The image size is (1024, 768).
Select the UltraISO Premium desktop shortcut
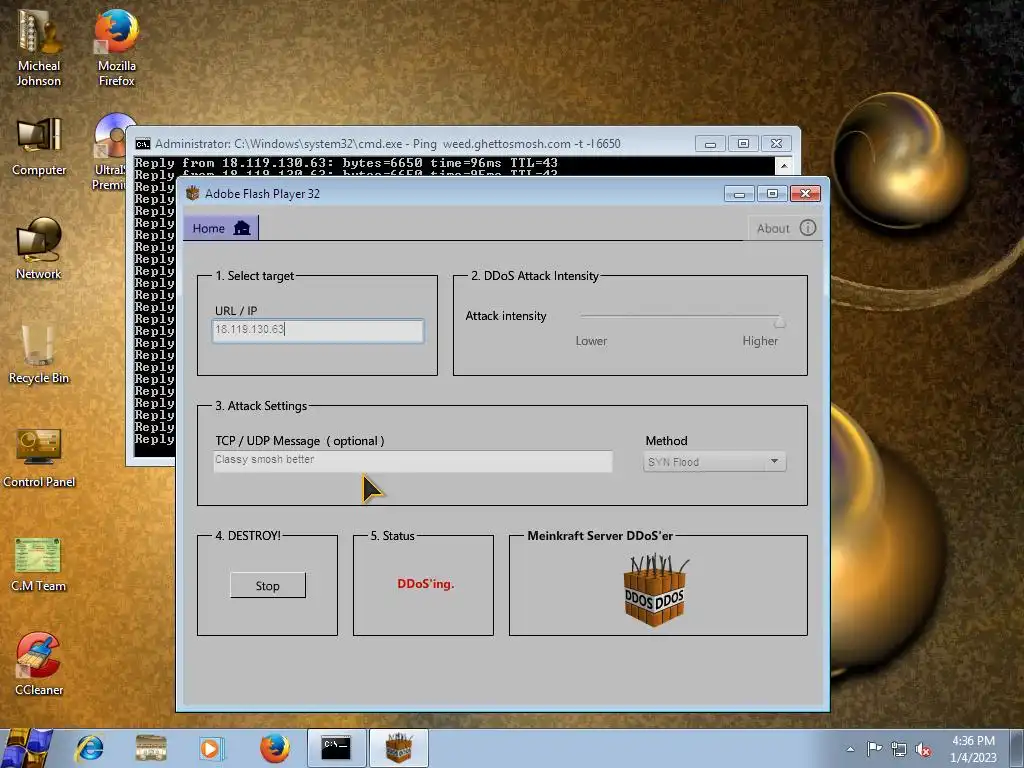tap(111, 152)
